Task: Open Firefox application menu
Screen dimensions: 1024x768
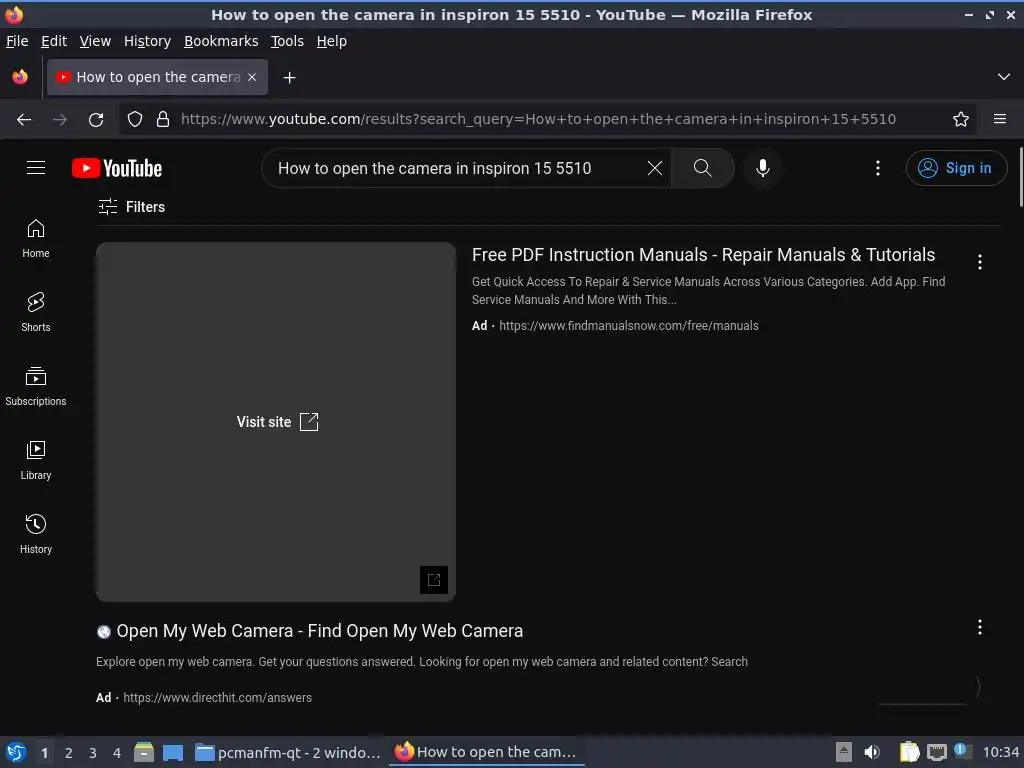Action: [x=1000, y=120]
